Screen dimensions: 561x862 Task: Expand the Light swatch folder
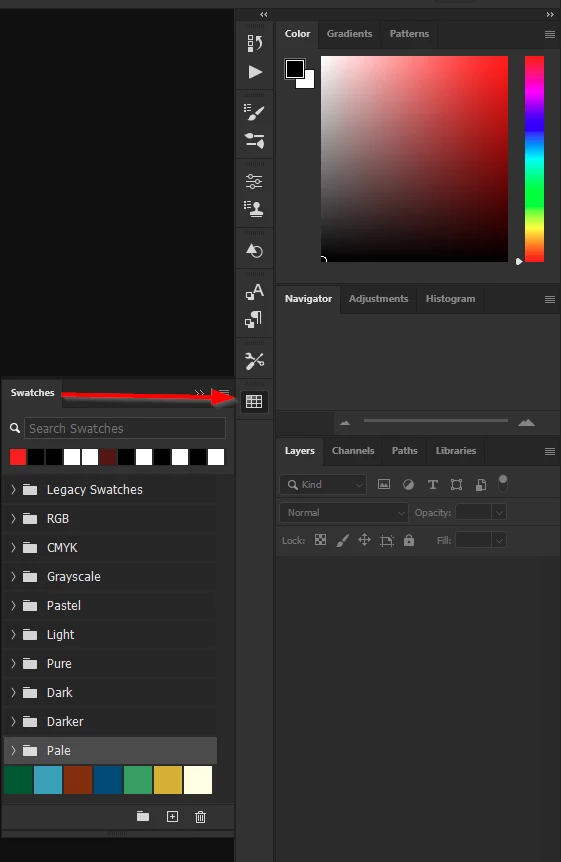click(13, 634)
